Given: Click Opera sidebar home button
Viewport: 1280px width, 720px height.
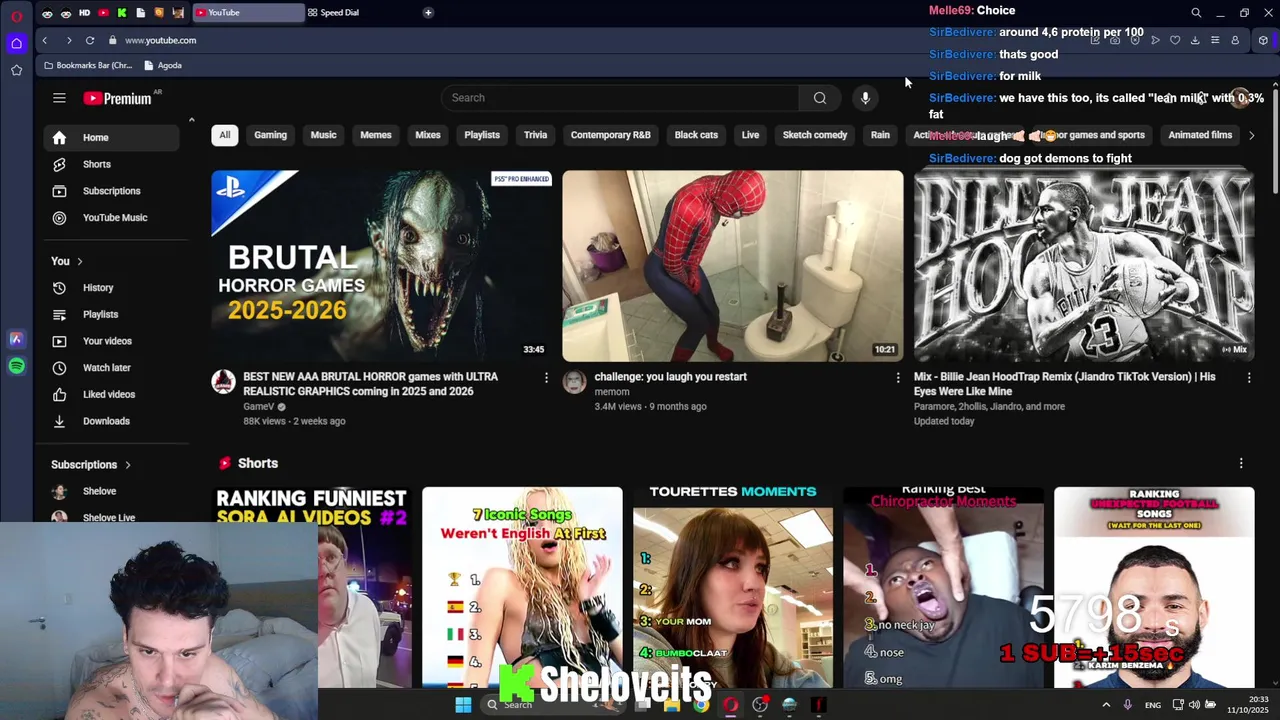Looking at the screenshot, I should coord(16,43).
